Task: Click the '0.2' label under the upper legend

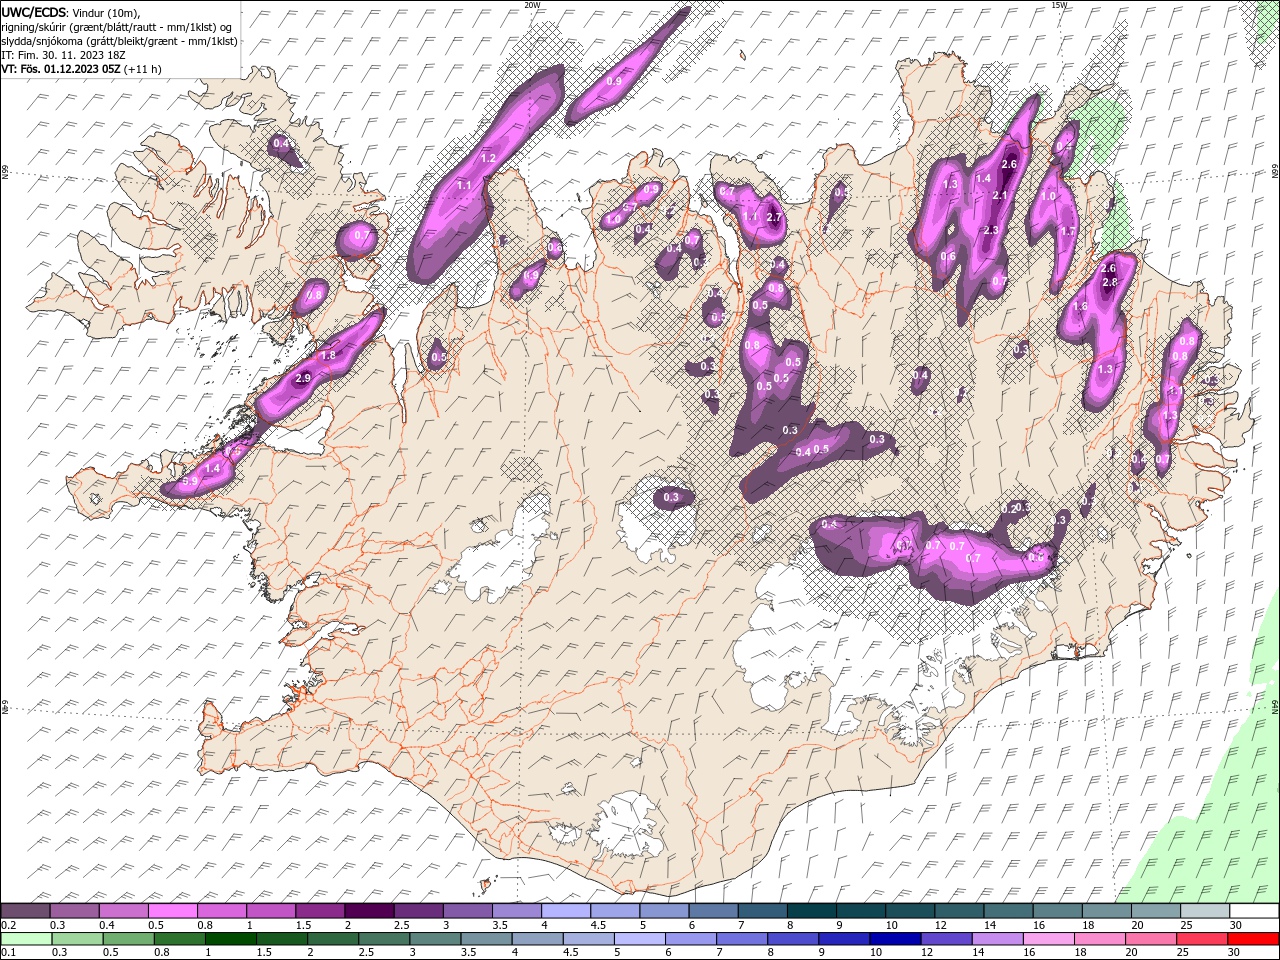Action: tap(7, 925)
